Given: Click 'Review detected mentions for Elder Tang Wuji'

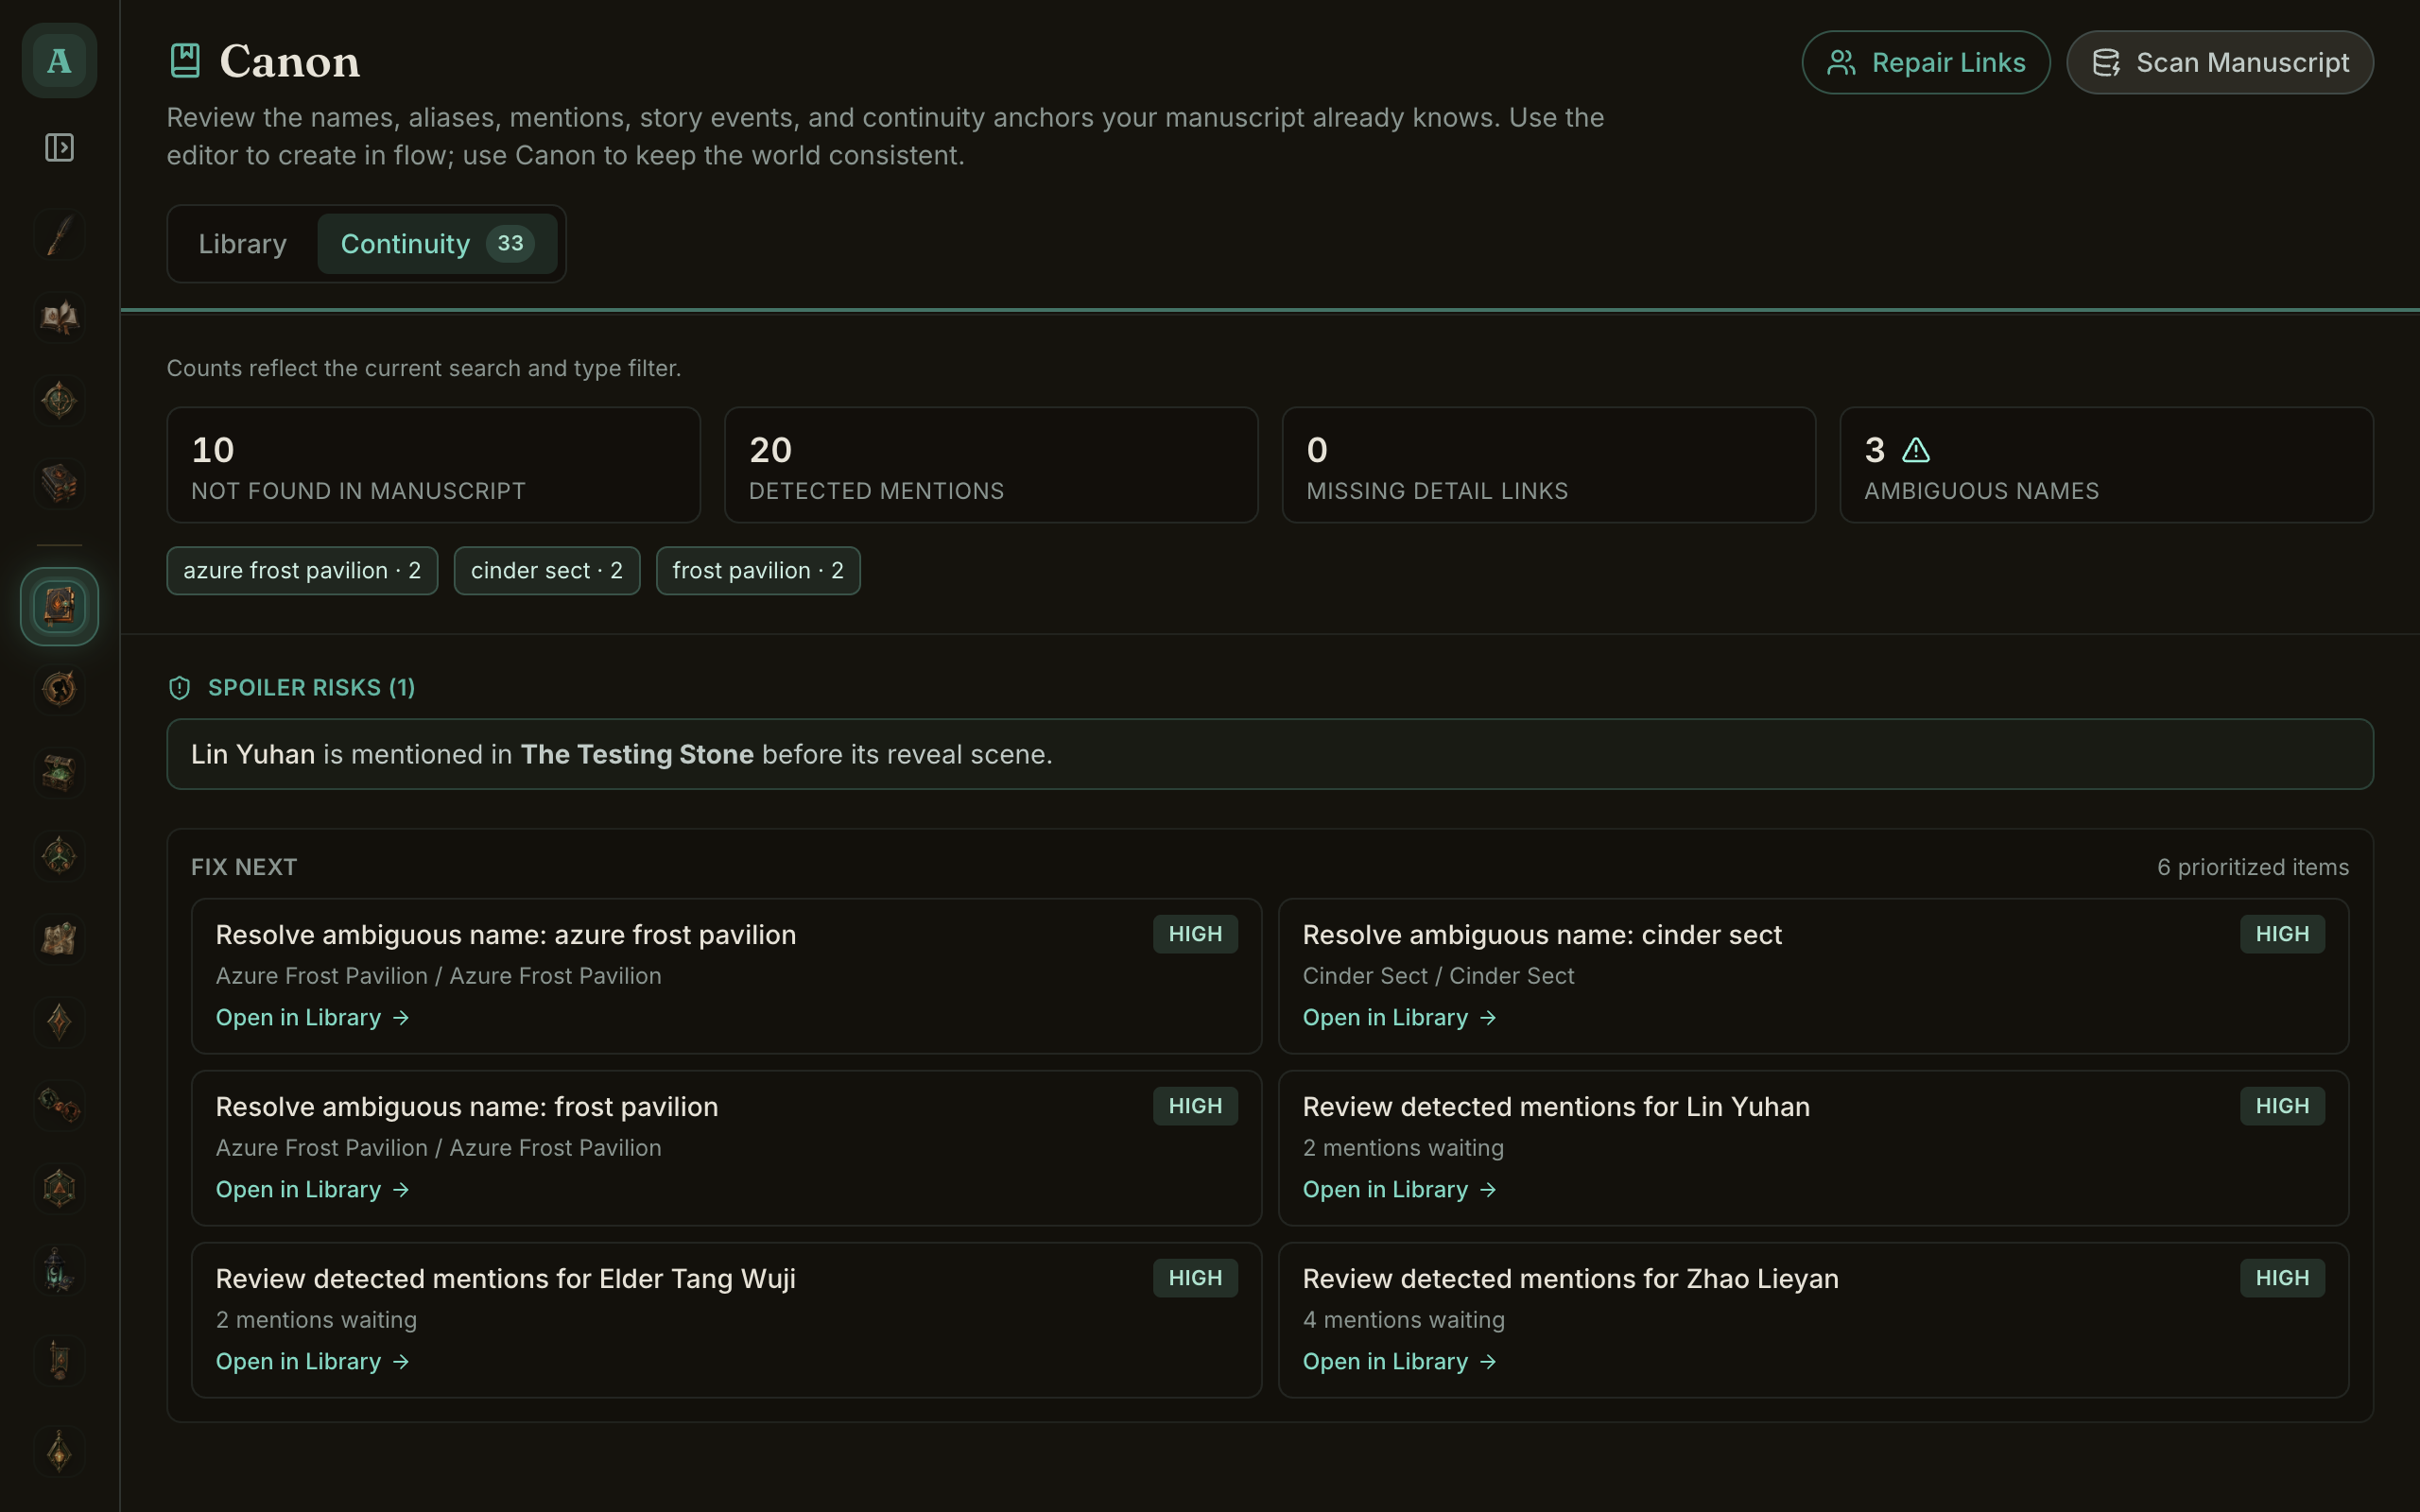Looking at the screenshot, I should coord(506,1279).
